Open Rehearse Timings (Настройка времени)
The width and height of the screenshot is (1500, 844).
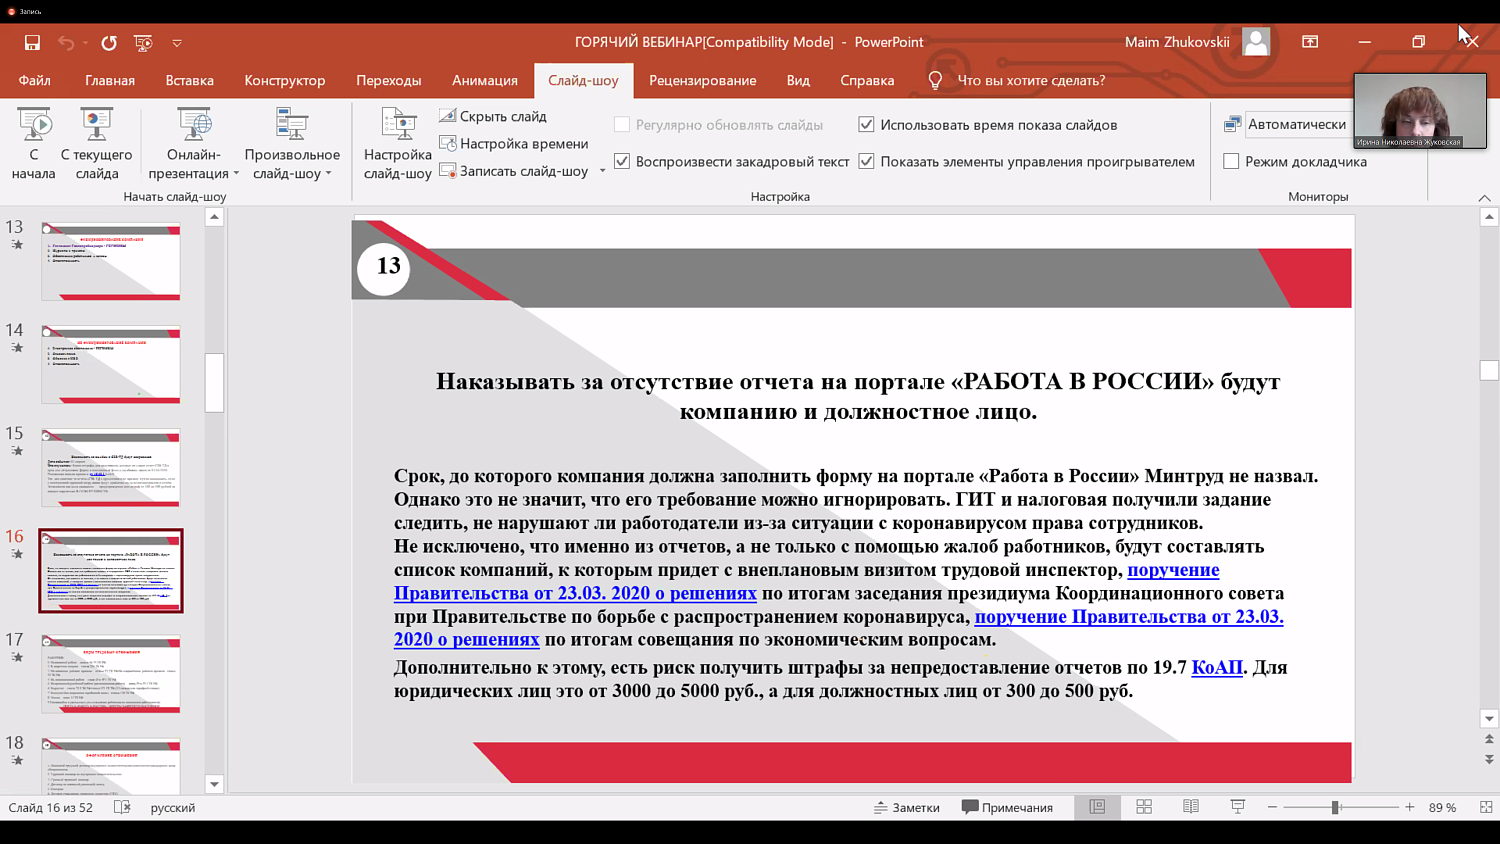tap(514, 143)
